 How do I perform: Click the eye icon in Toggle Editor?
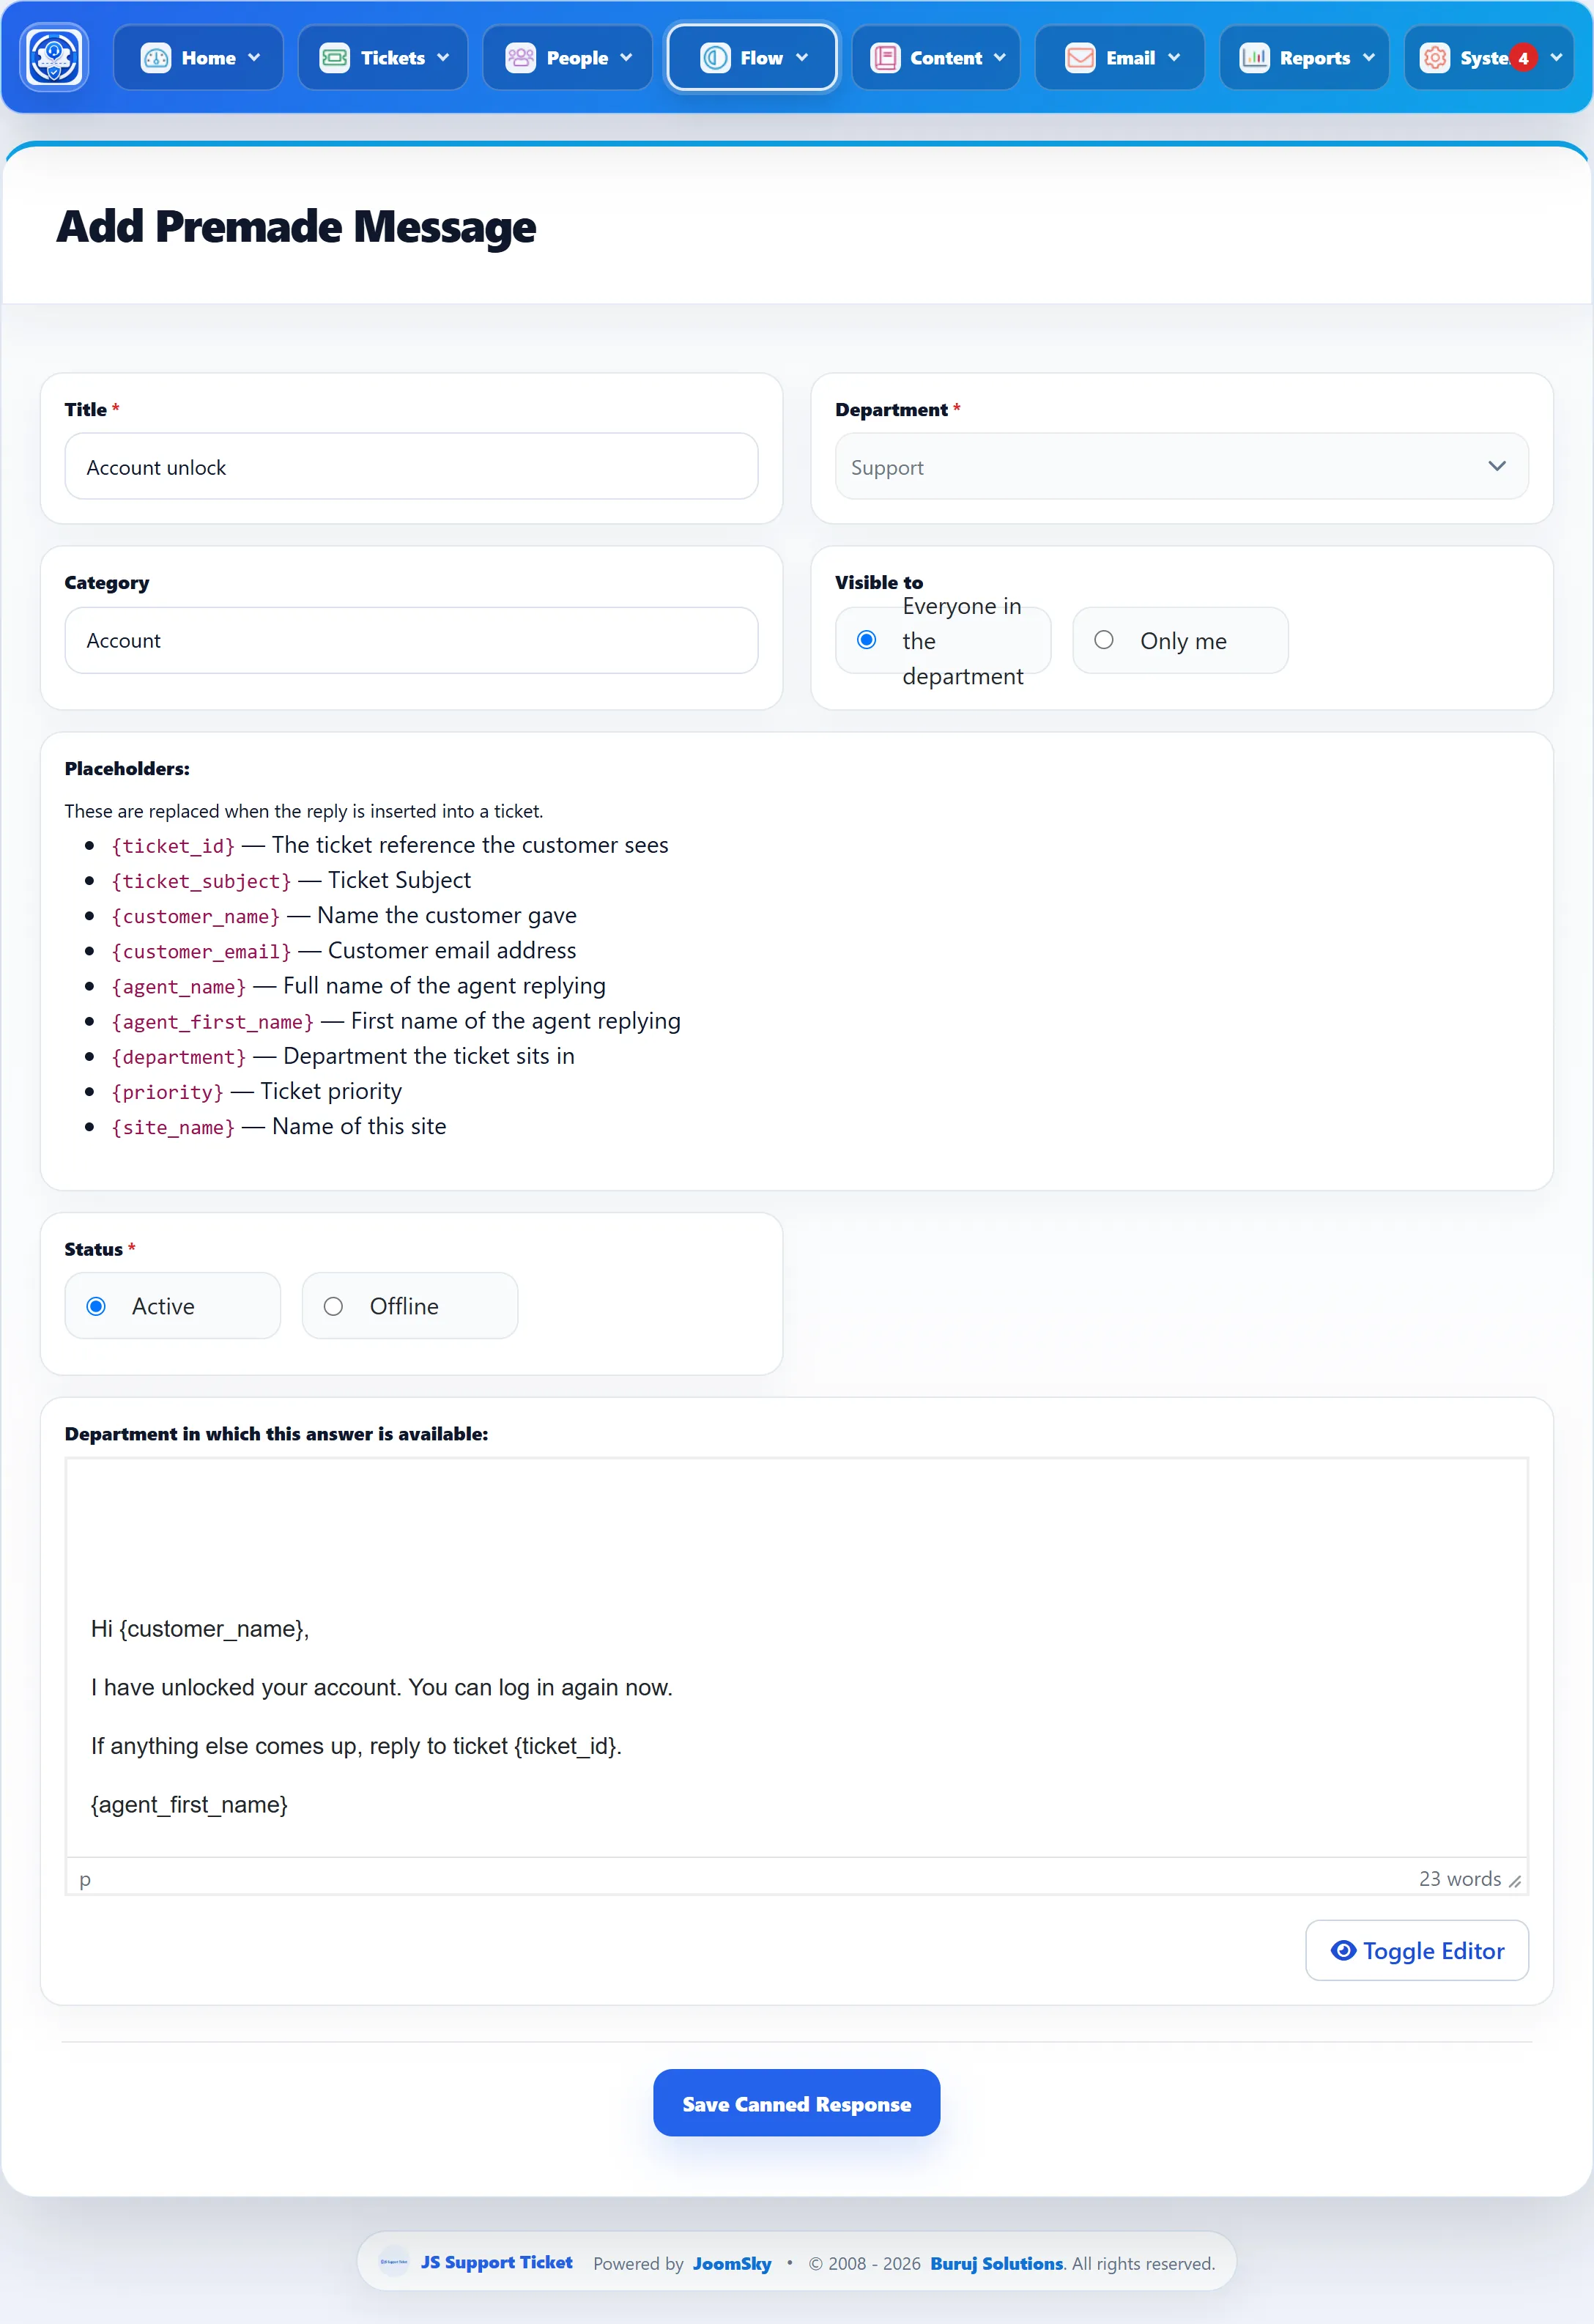tap(1343, 1950)
